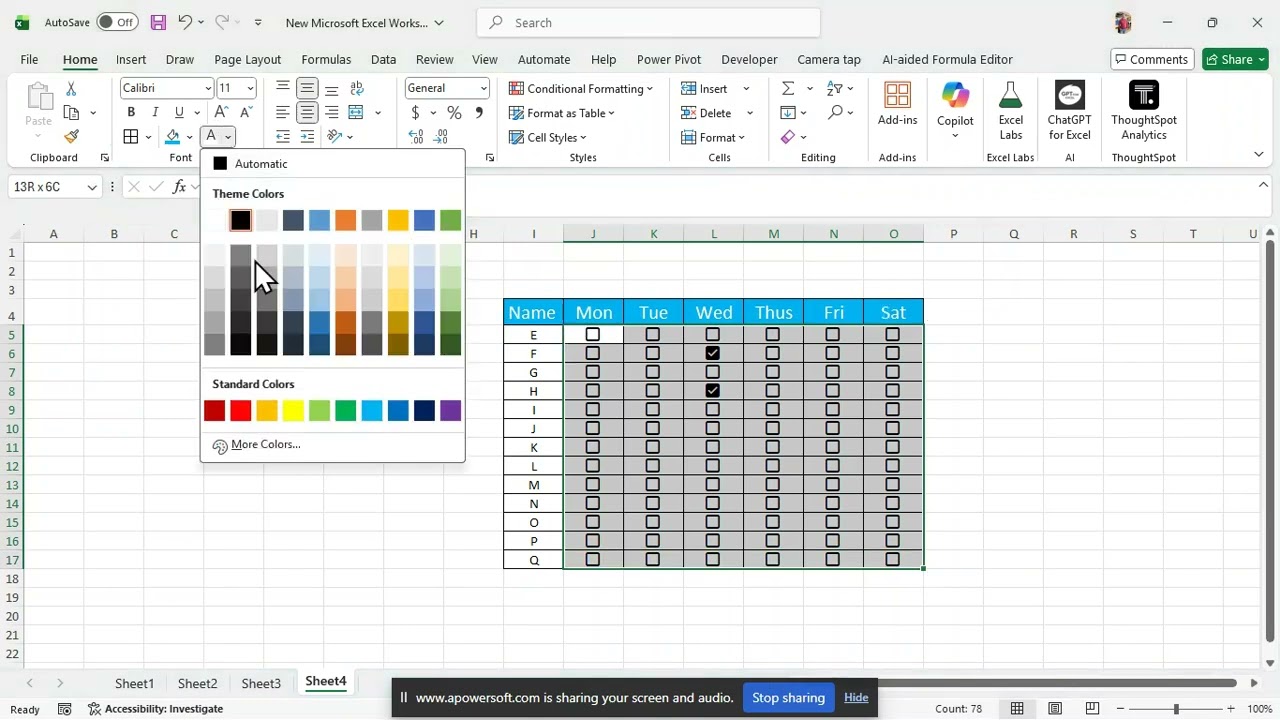1280x720 pixels.
Task: Uncheck the Wed checkbox for row H
Action: [713, 391]
